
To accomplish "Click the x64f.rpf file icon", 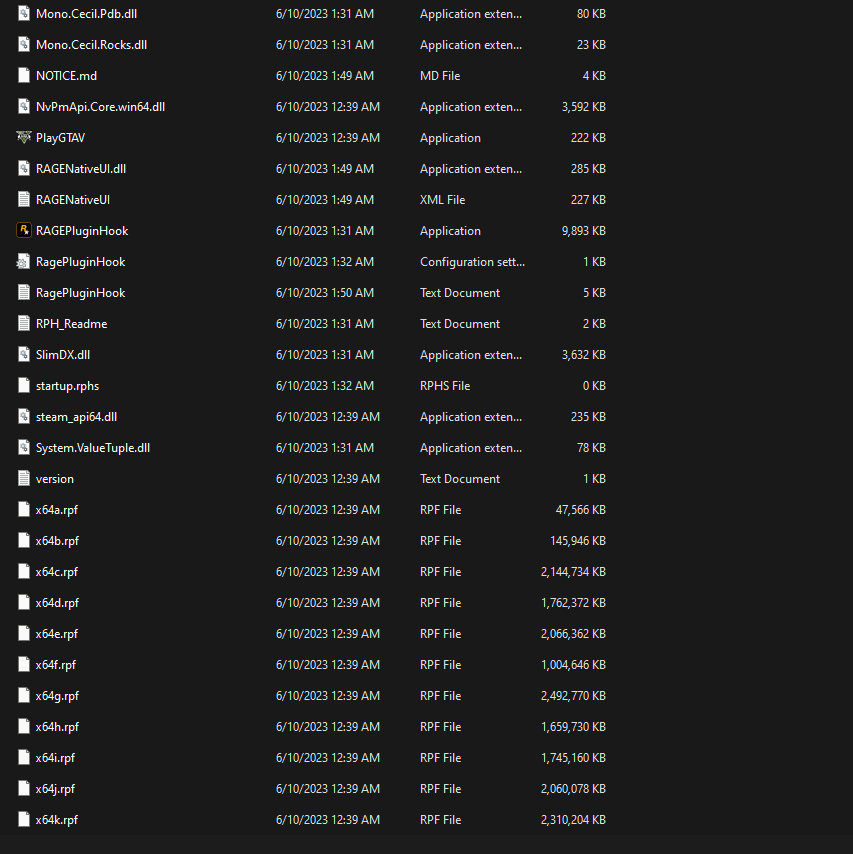I will pos(23,665).
